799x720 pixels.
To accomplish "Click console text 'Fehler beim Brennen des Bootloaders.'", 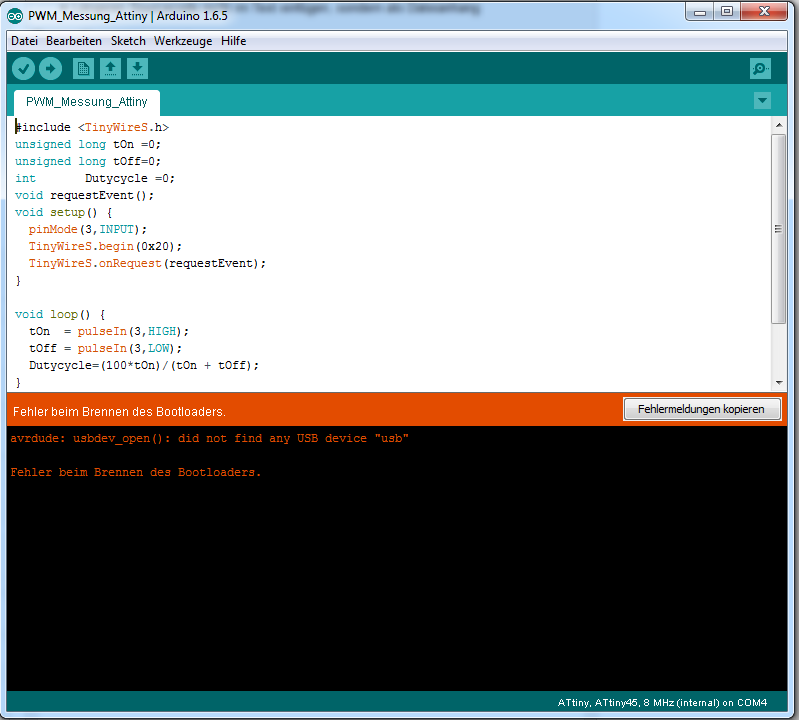I will 136,472.
